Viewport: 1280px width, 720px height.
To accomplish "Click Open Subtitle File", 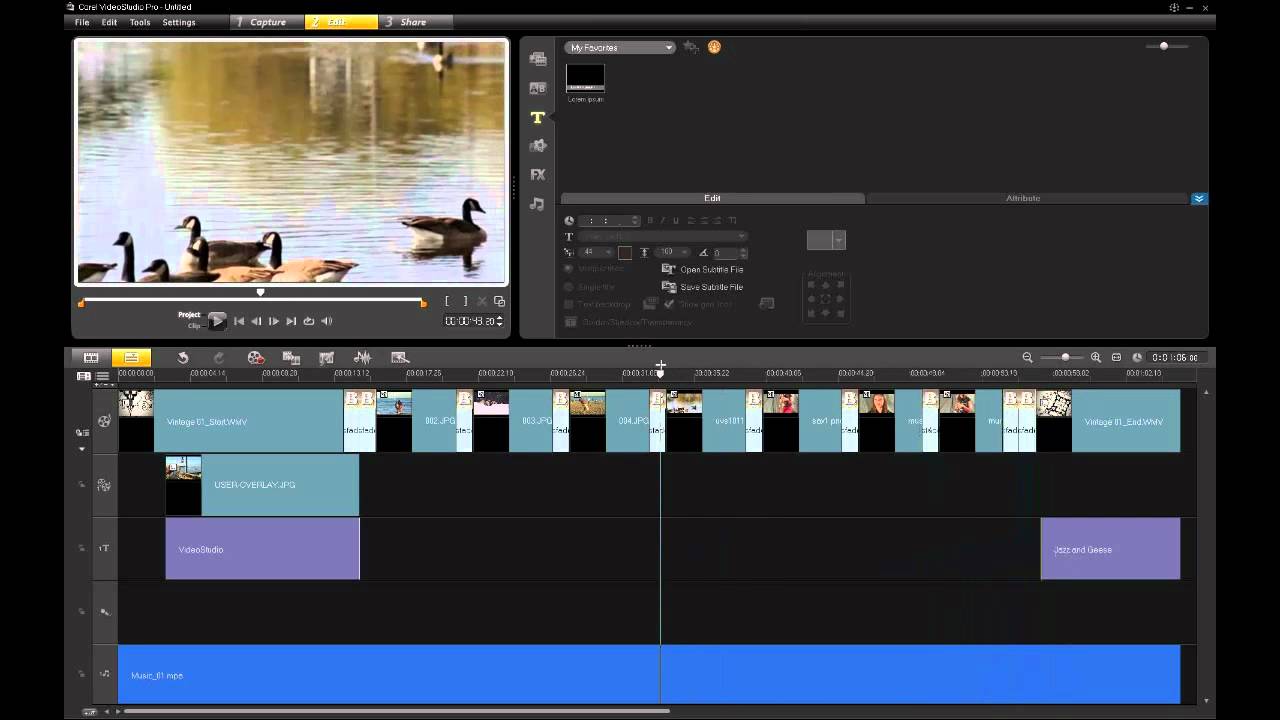I will tap(703, 269).
